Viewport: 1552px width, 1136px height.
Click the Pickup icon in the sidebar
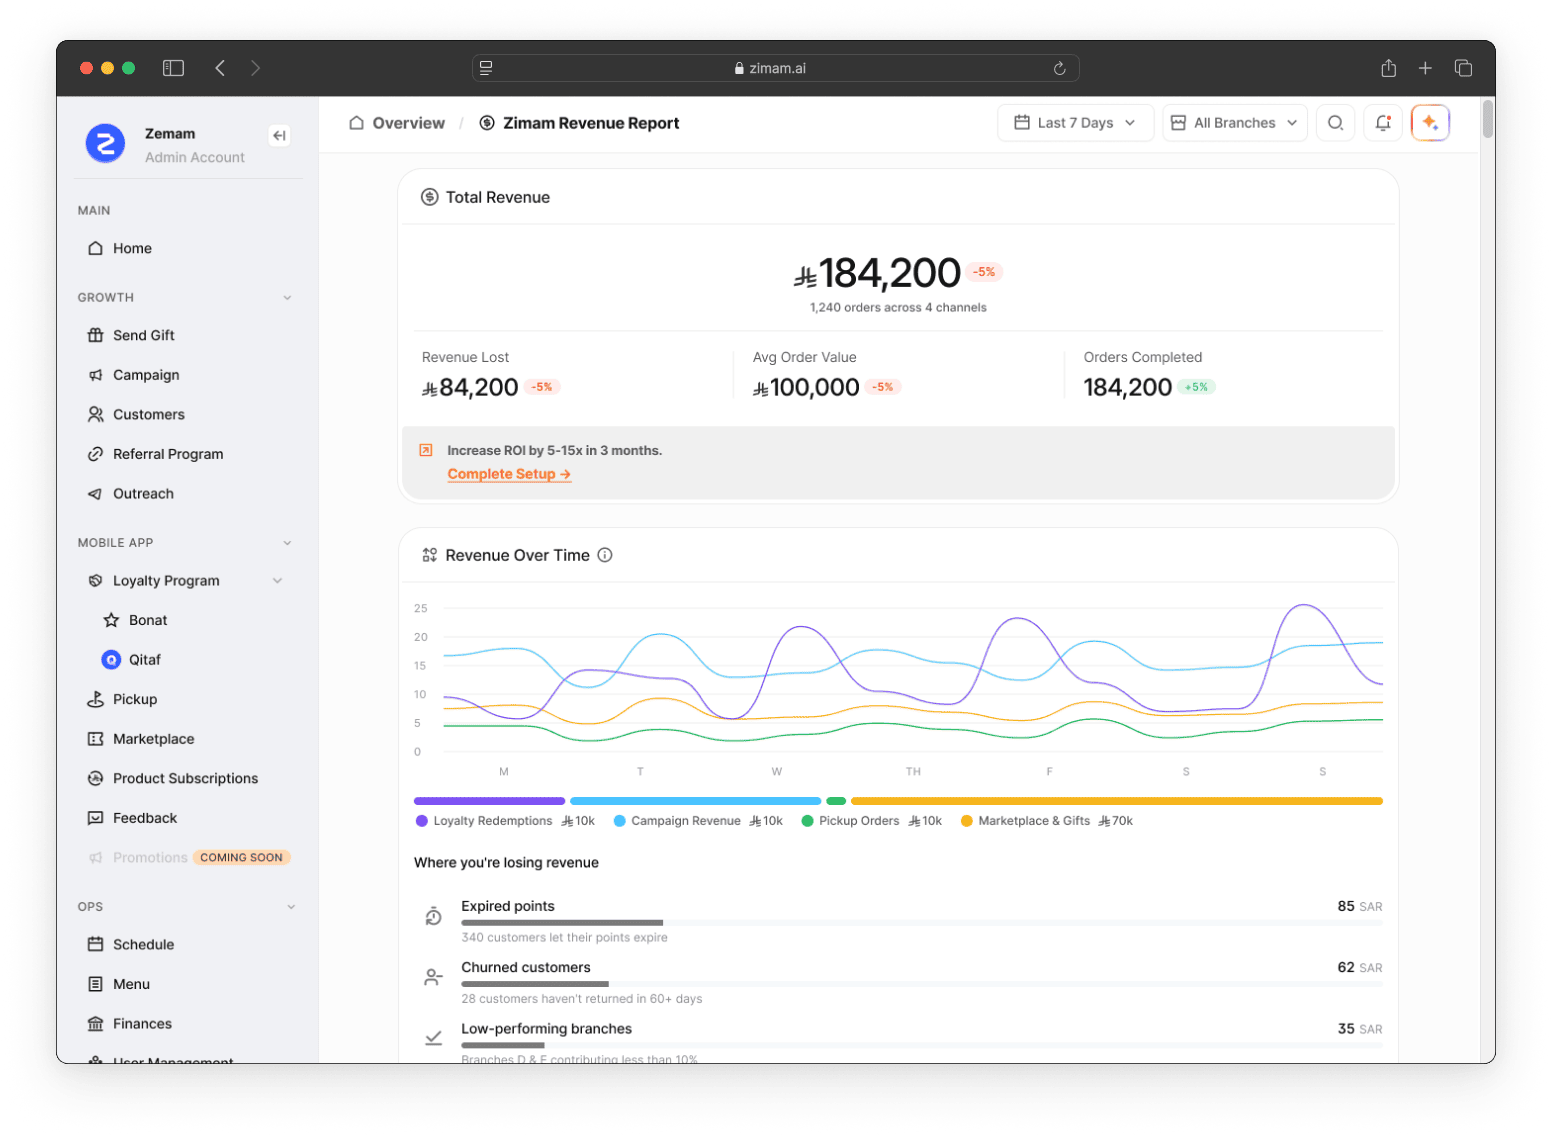[x=96, y=699]
